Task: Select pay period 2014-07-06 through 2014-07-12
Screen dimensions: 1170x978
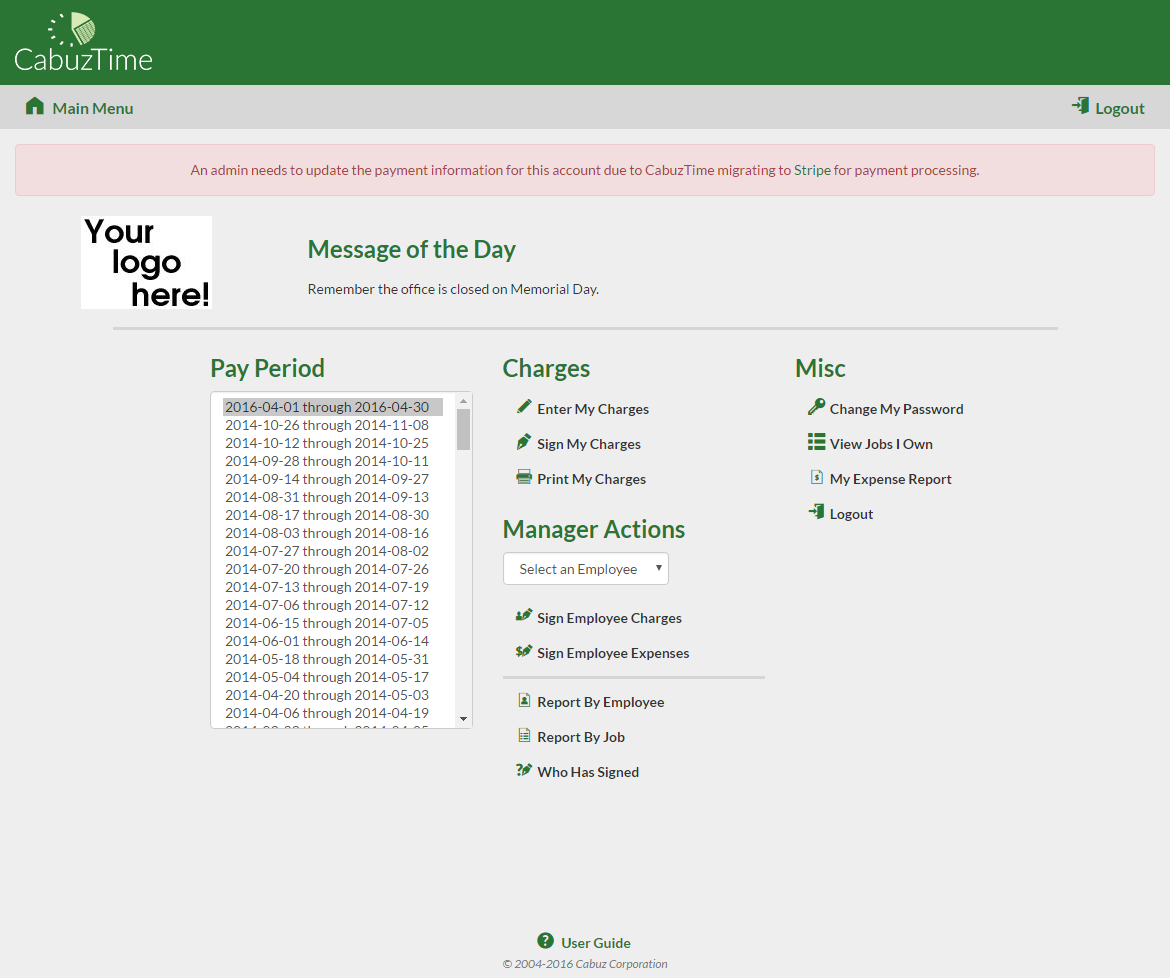Action: [x=326, y=604]
